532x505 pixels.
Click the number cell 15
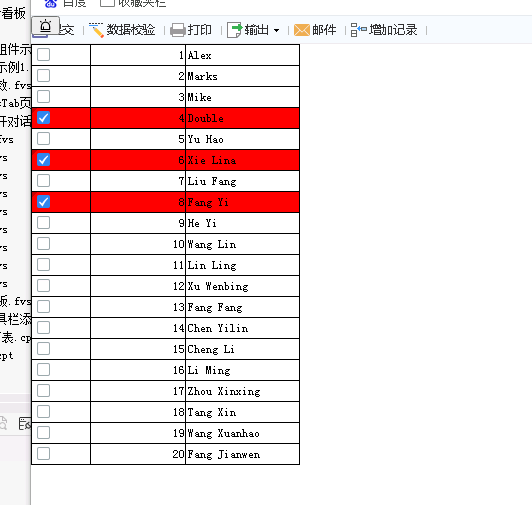point(138,349)
